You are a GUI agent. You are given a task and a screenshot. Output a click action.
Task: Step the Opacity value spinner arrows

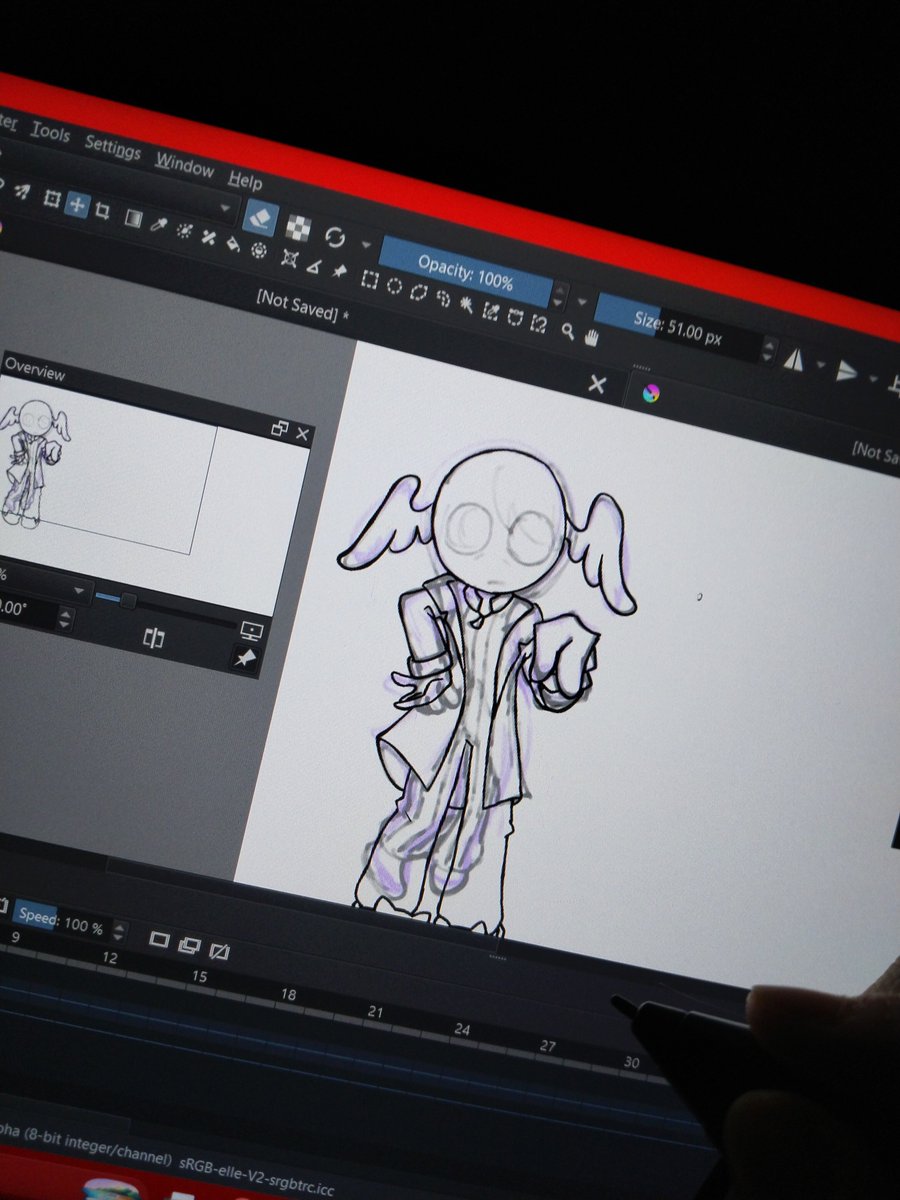560,296
